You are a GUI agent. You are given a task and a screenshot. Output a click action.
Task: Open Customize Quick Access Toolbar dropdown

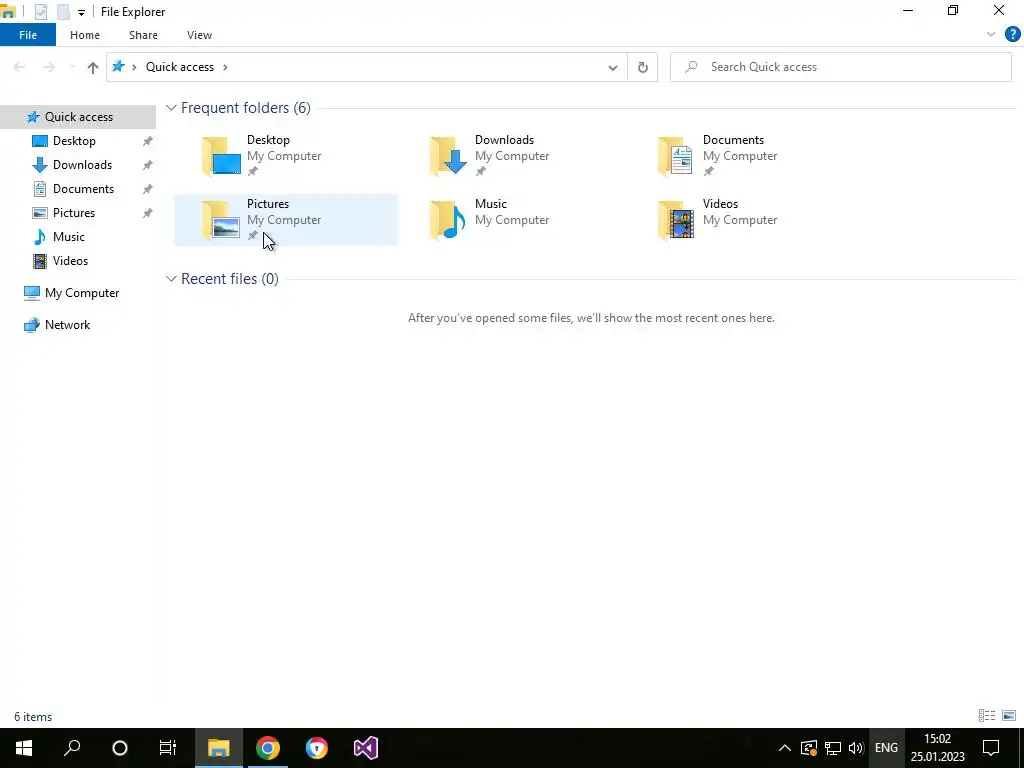pyautogui.click(x=81, y=12)
